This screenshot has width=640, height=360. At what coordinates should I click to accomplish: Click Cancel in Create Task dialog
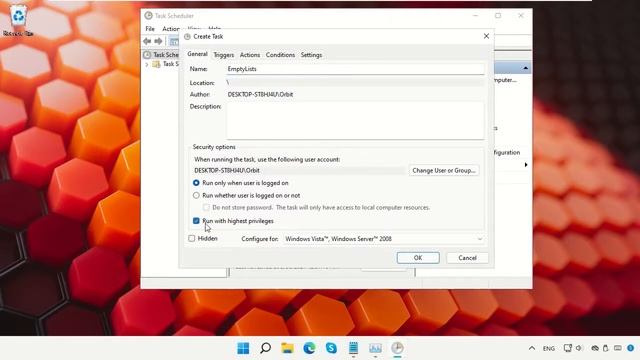click(467, 258)
